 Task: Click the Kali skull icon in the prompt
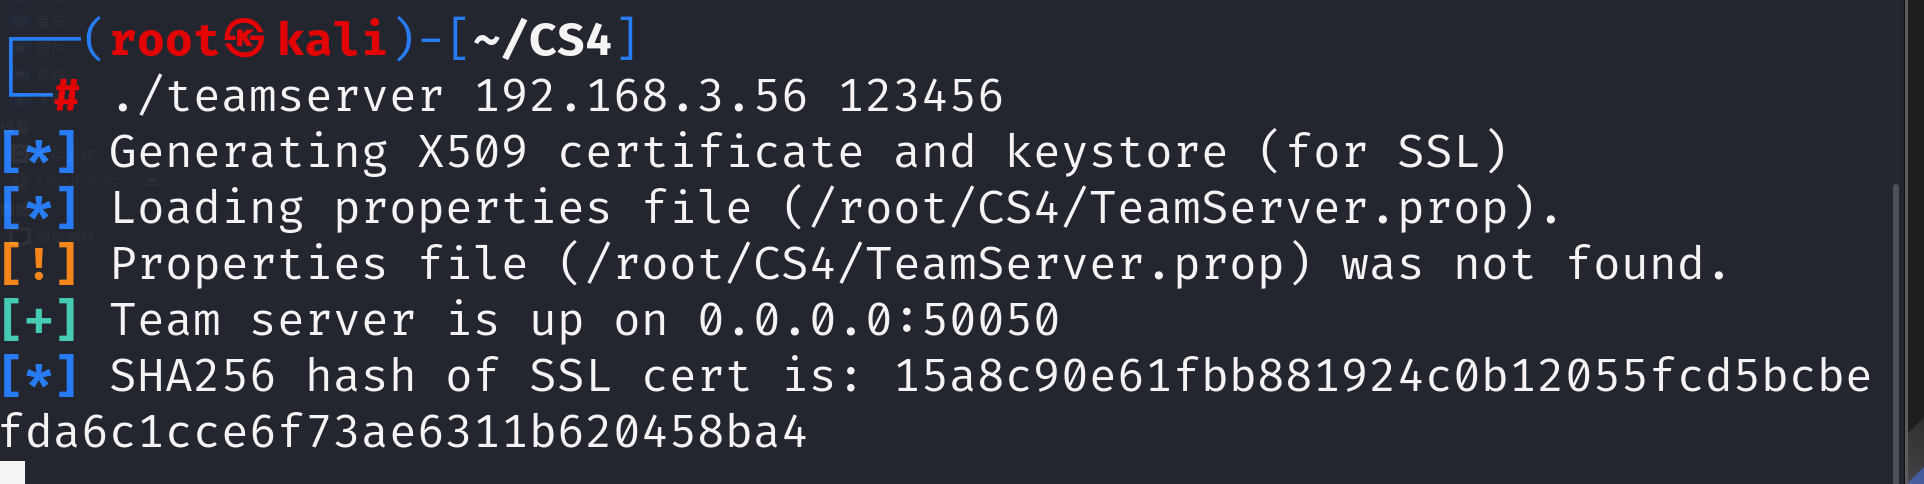pos(244,39)
